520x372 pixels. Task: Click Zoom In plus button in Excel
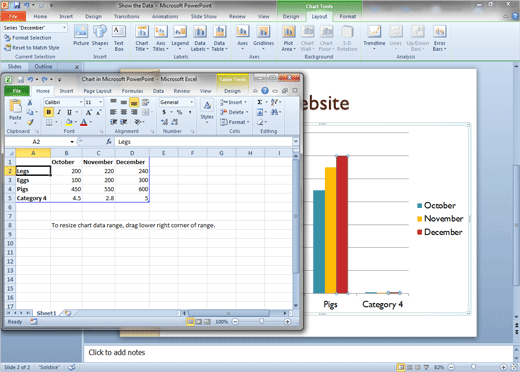[287, 322]
